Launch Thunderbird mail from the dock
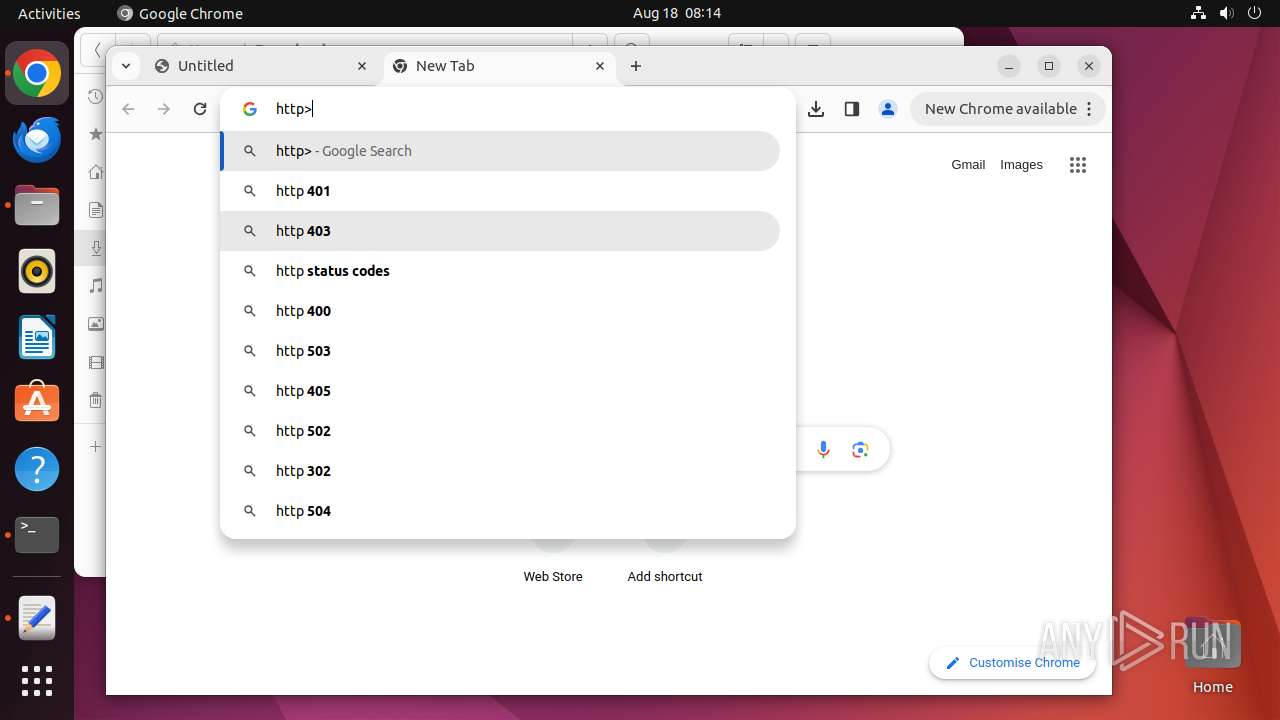Screen dimensions: 1280x720 (37, 140)
